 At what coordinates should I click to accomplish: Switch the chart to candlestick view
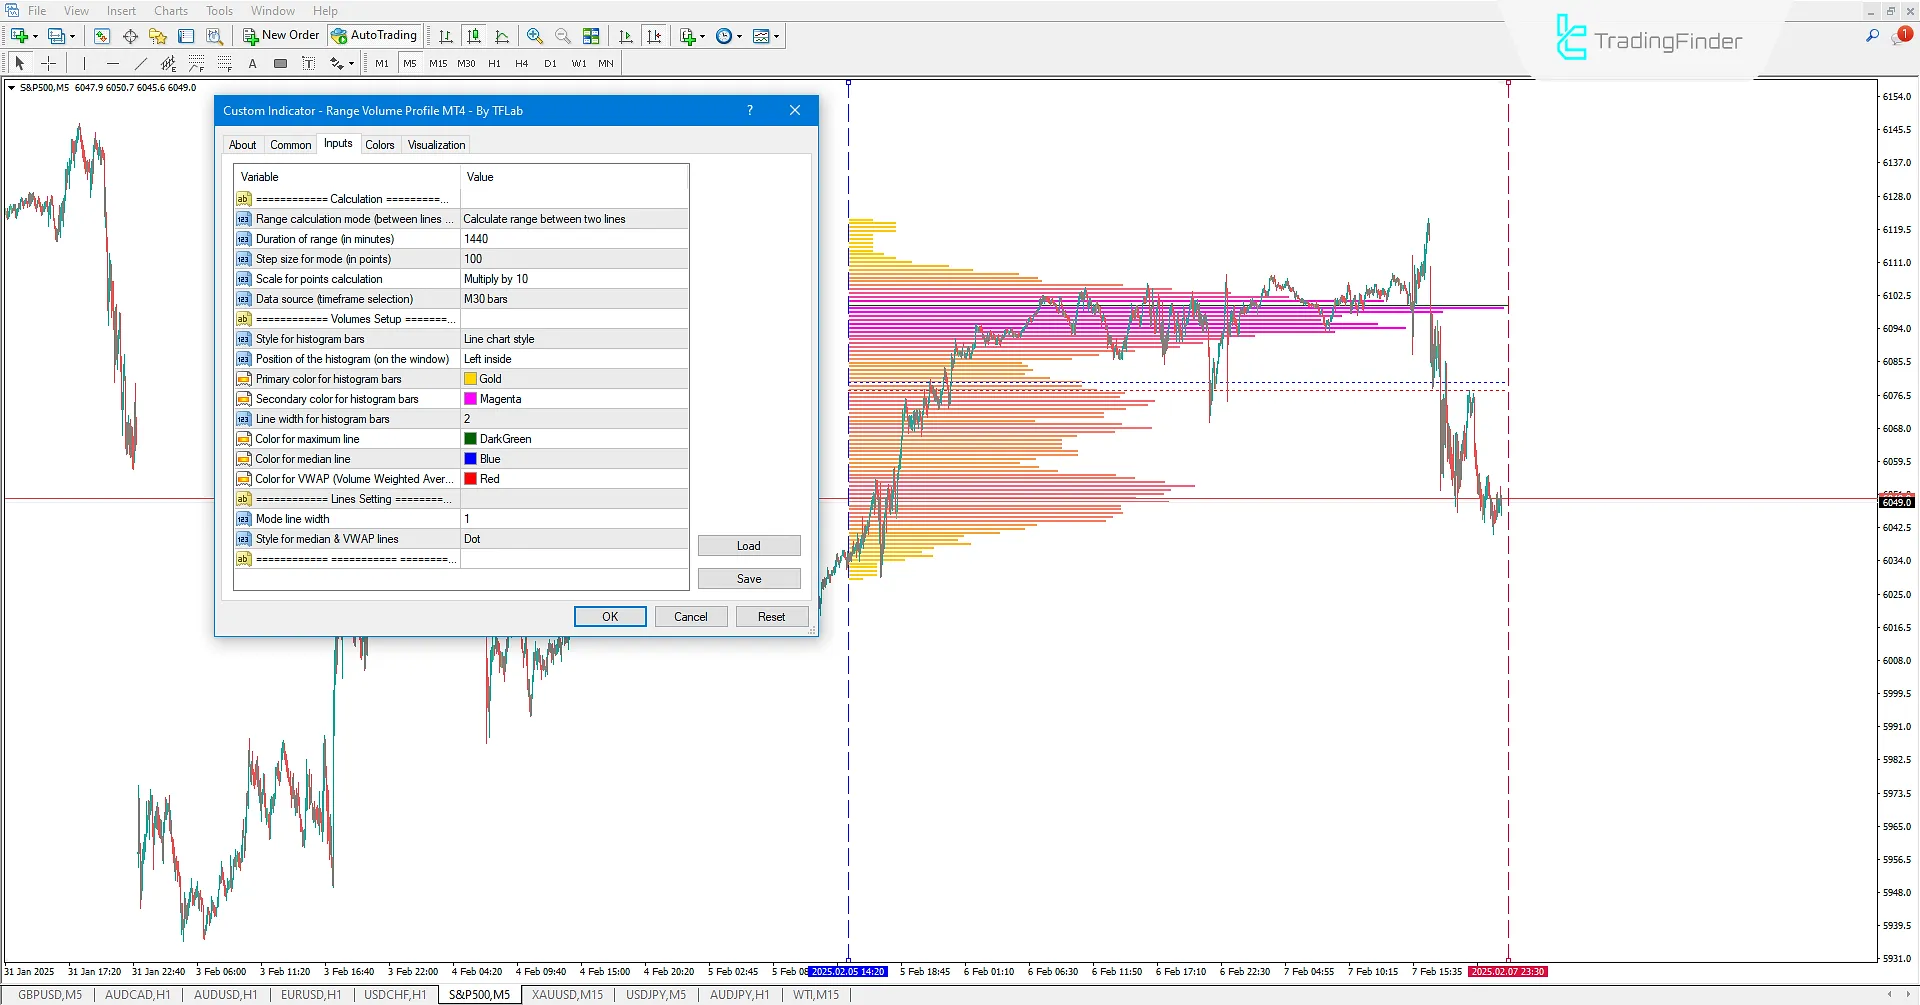(474, 36)
